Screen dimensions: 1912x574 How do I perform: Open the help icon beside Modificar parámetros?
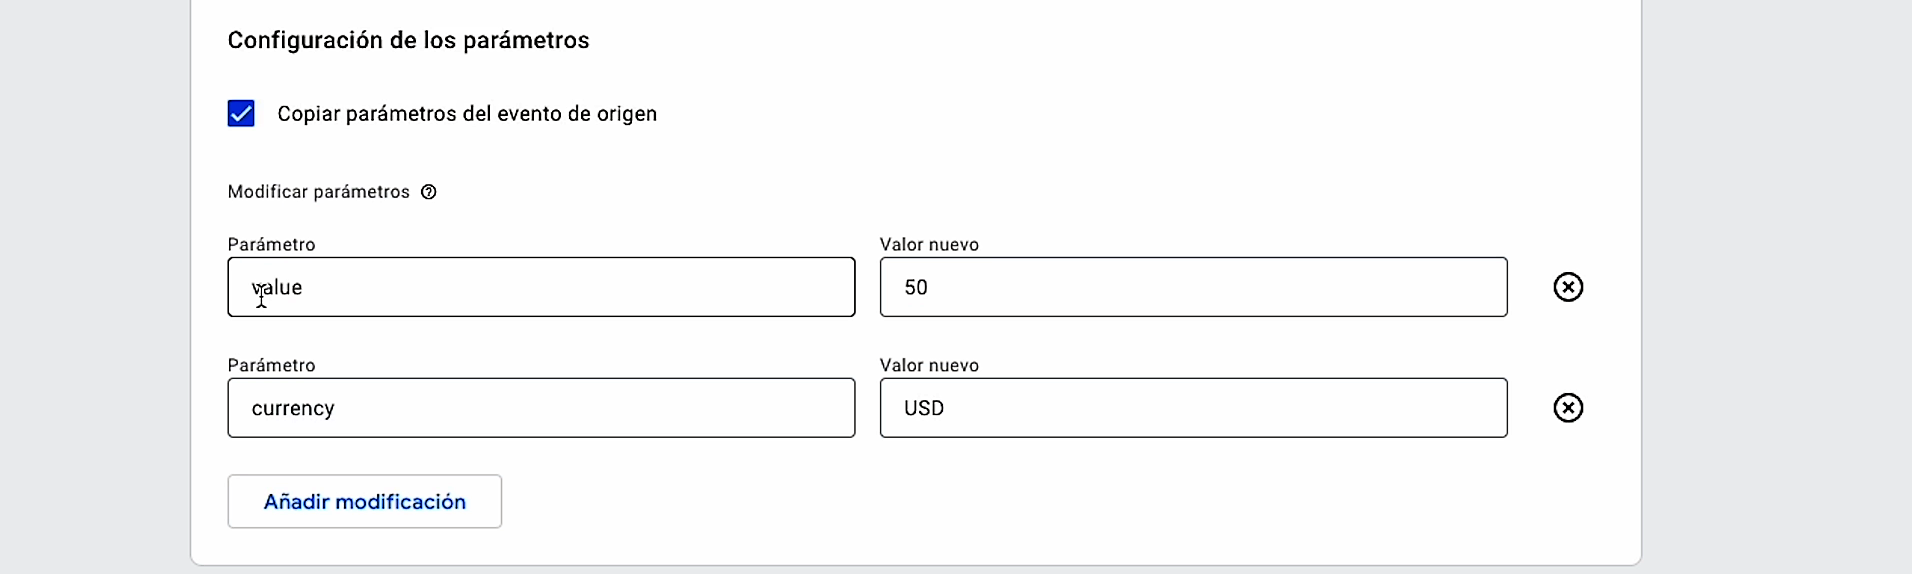(429, 192)
